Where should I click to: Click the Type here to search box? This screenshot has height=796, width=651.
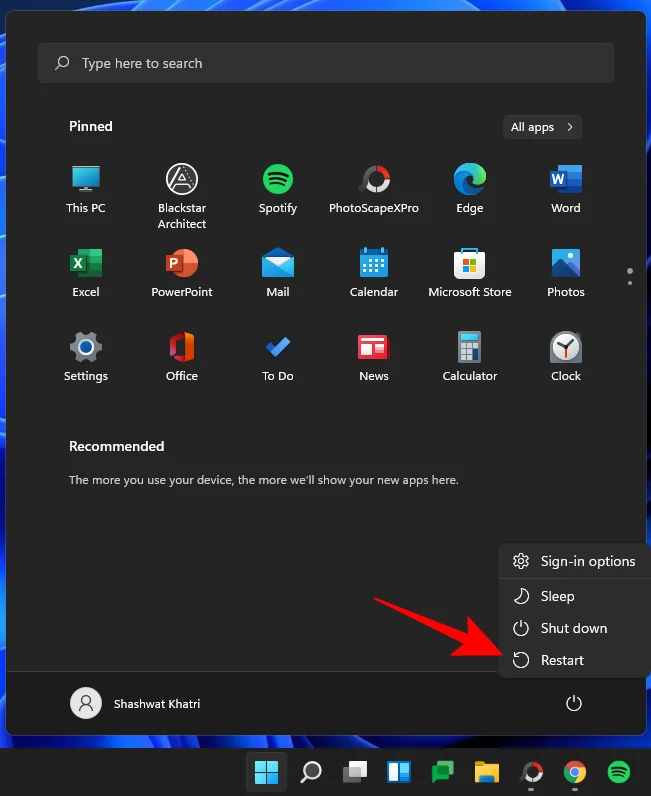pyautogui.click(x=326, y=63)
